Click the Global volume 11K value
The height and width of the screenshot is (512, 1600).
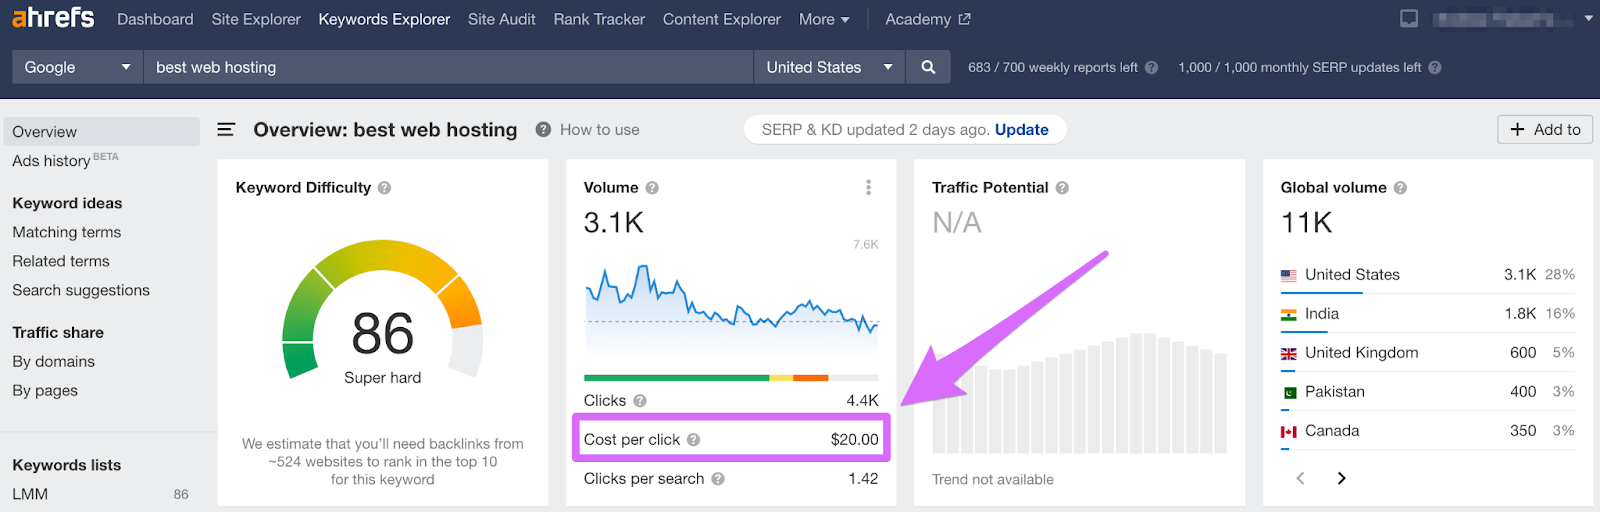(1307, 223)
